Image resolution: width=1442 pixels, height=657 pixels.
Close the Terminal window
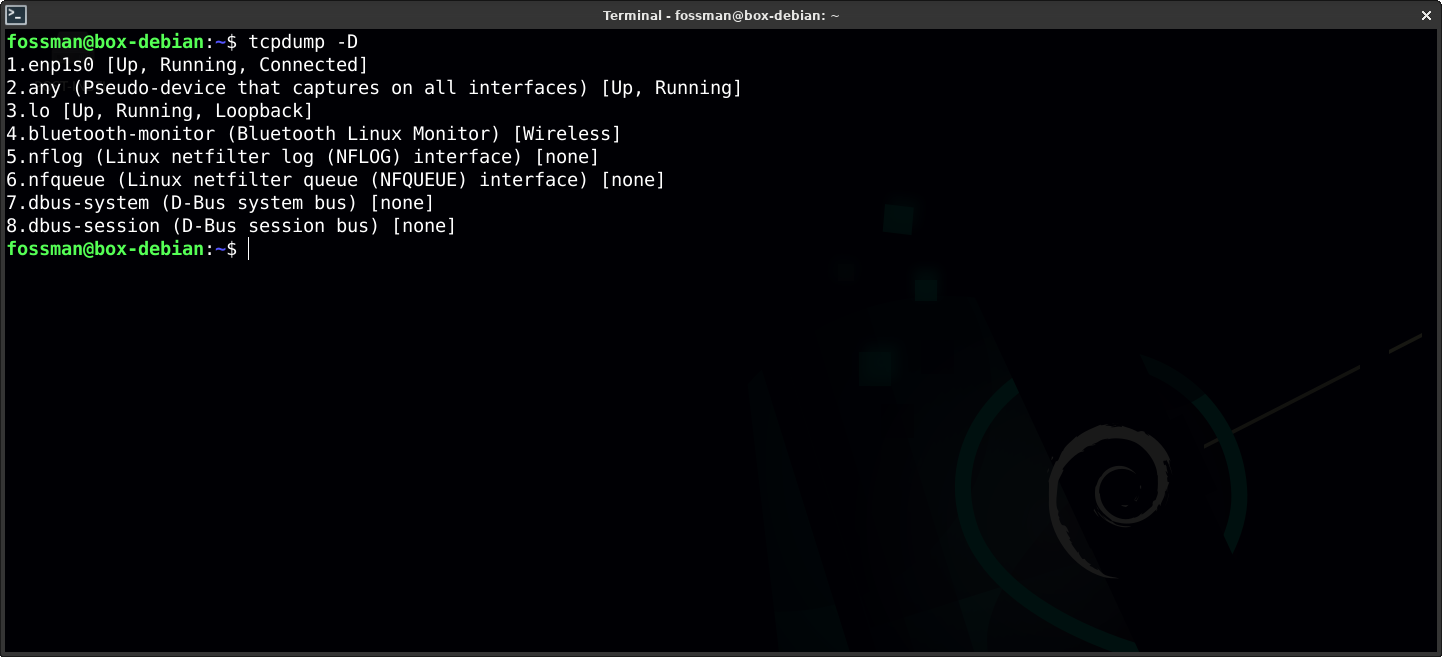(1426, 15)
